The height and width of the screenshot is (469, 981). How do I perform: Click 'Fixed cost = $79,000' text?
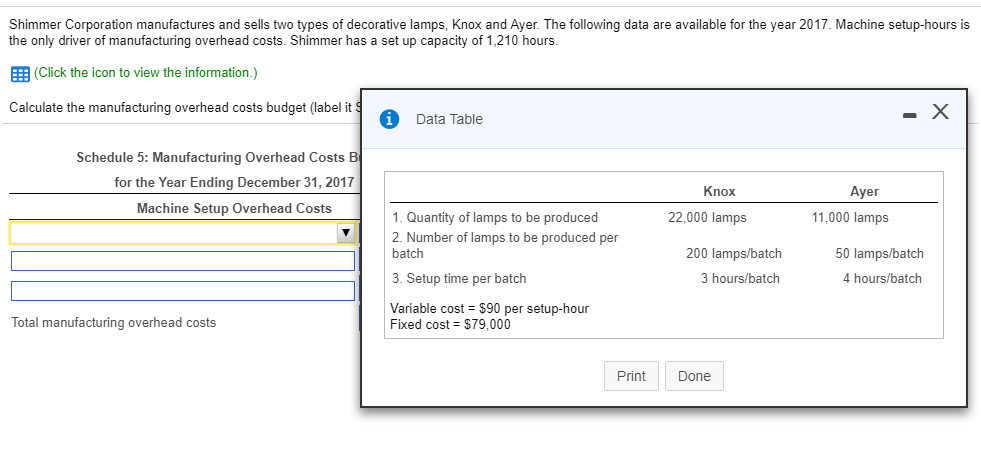(x=450, y=325)
